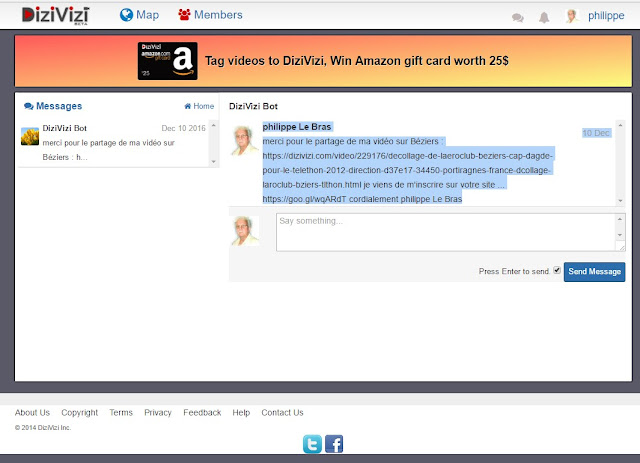Open Terms footer link
Image resolution: width=640 pixels, height=463 pixels.
(x=121, y=413)
